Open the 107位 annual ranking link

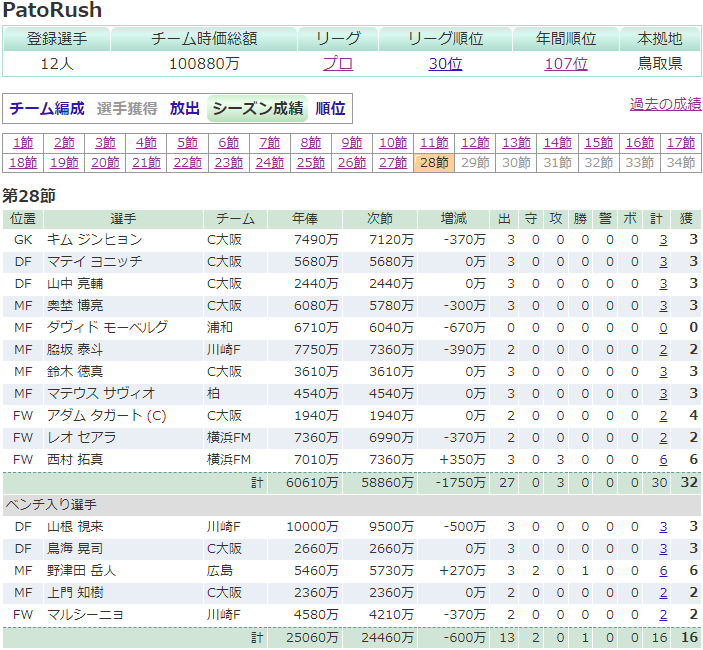coord(566,64)
